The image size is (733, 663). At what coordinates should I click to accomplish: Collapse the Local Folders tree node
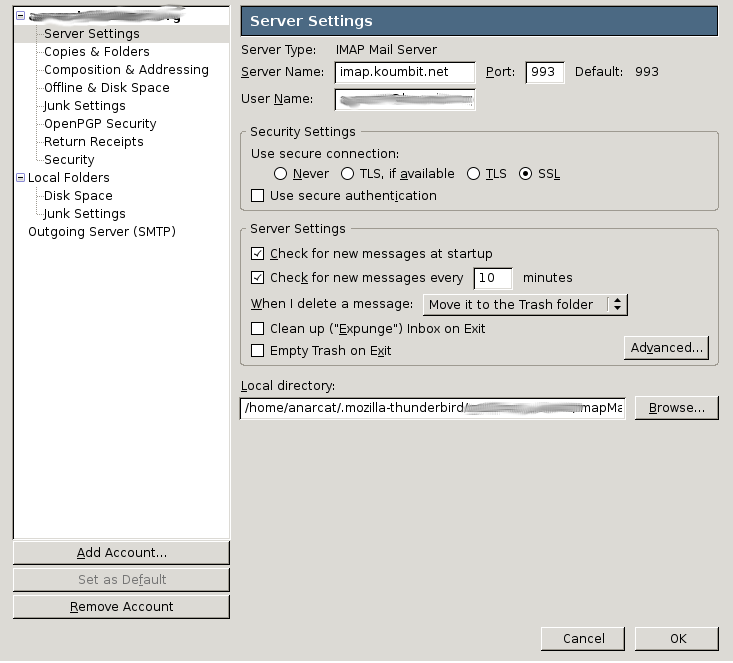(x=20, y=178)
